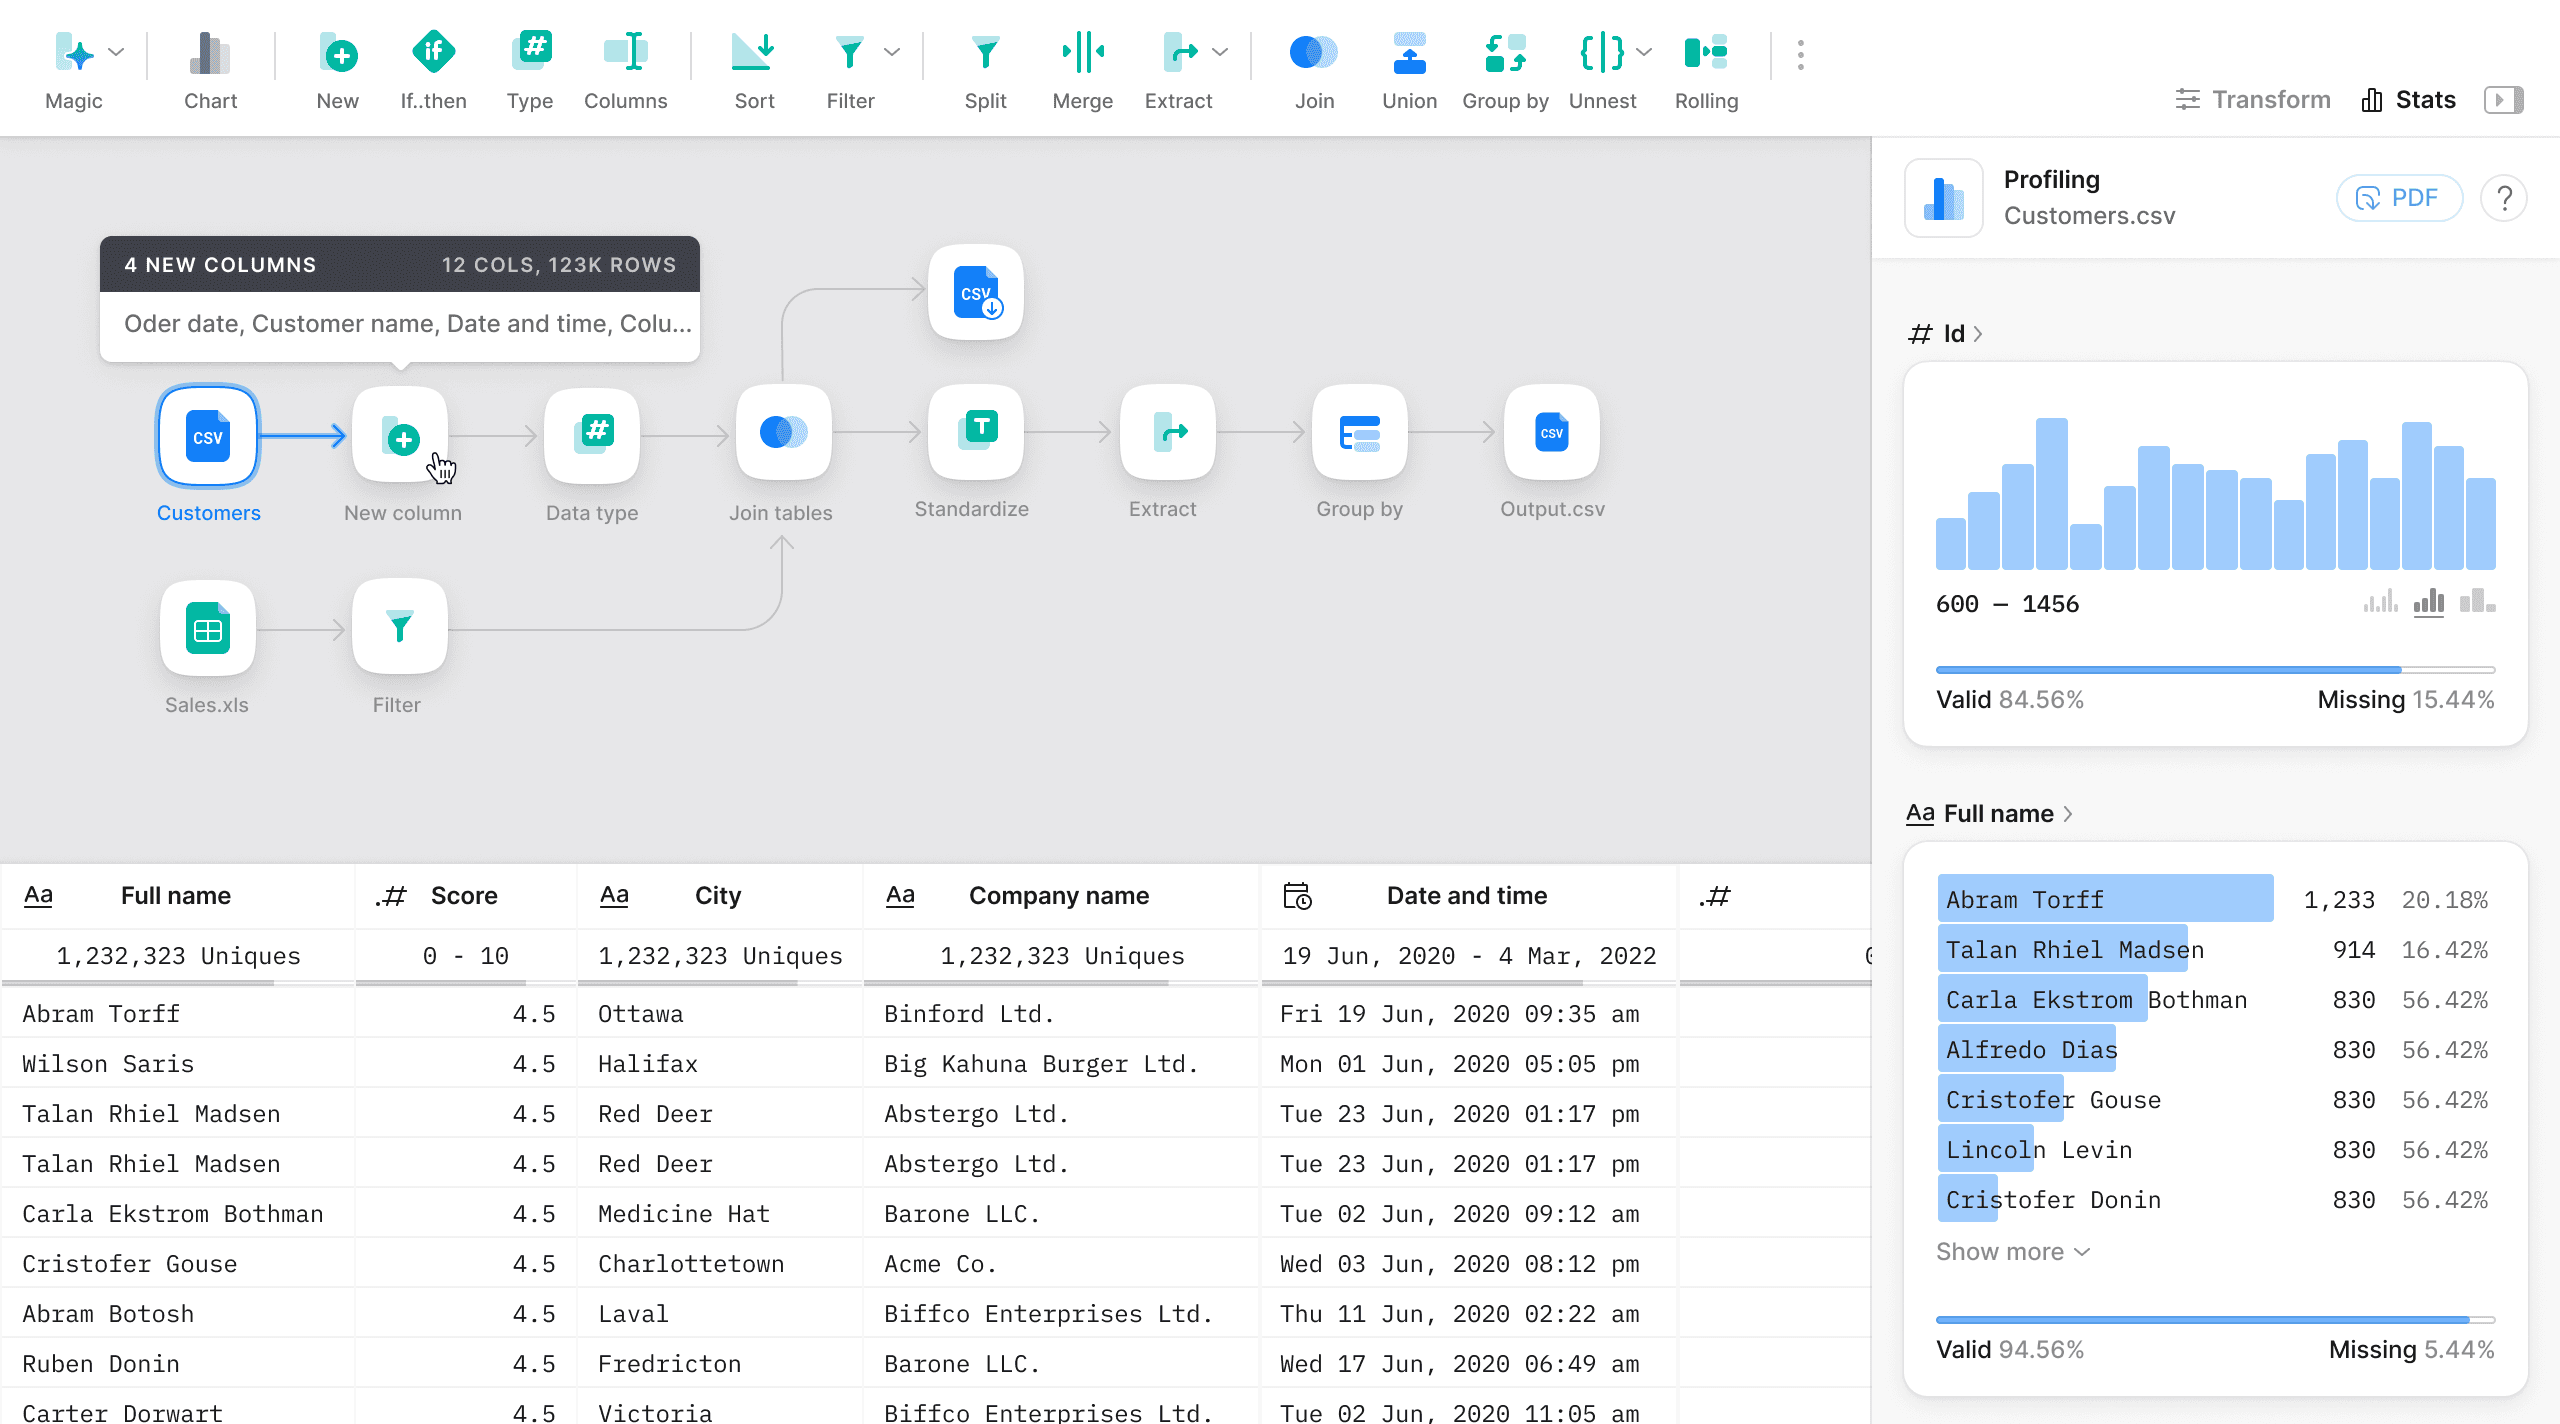Select the Company name column header
2560x1424 pixels.
pos(1062,896)
